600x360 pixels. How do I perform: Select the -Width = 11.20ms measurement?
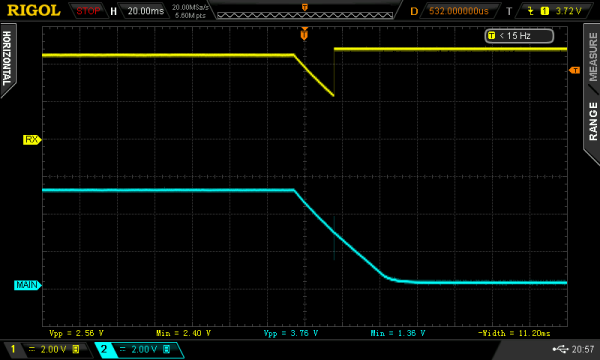pyautogui.click(x=514, y=333)
